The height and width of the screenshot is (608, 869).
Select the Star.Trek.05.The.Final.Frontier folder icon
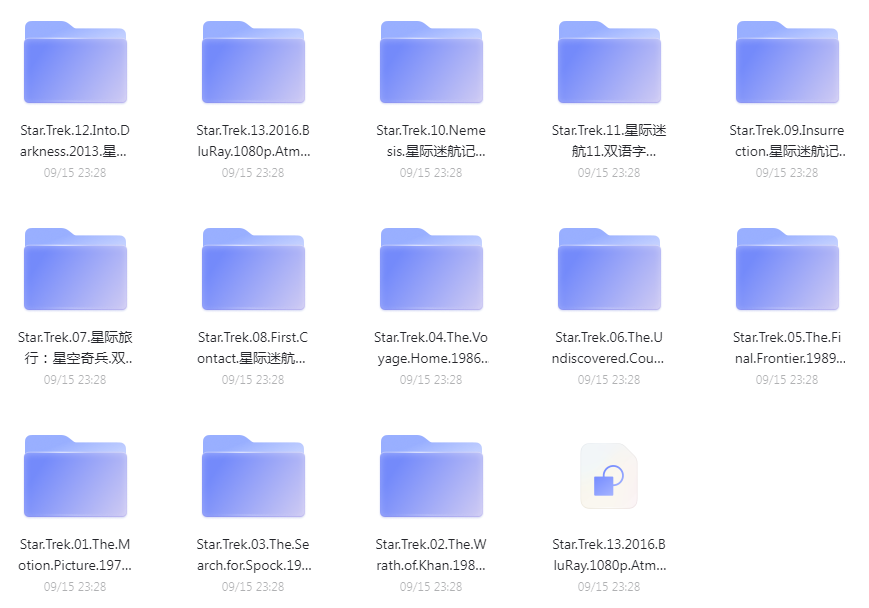[787, 269]
